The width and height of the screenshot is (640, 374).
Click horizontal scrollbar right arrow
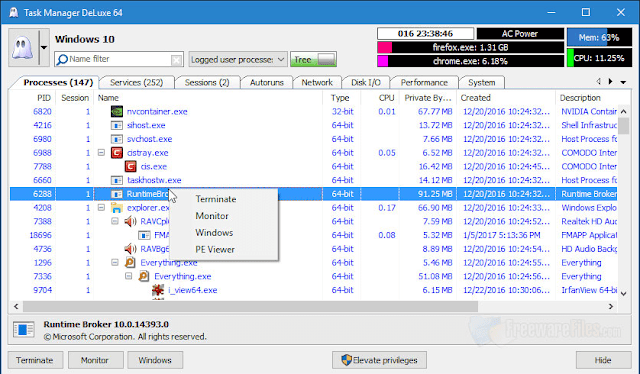coord(611,306)
